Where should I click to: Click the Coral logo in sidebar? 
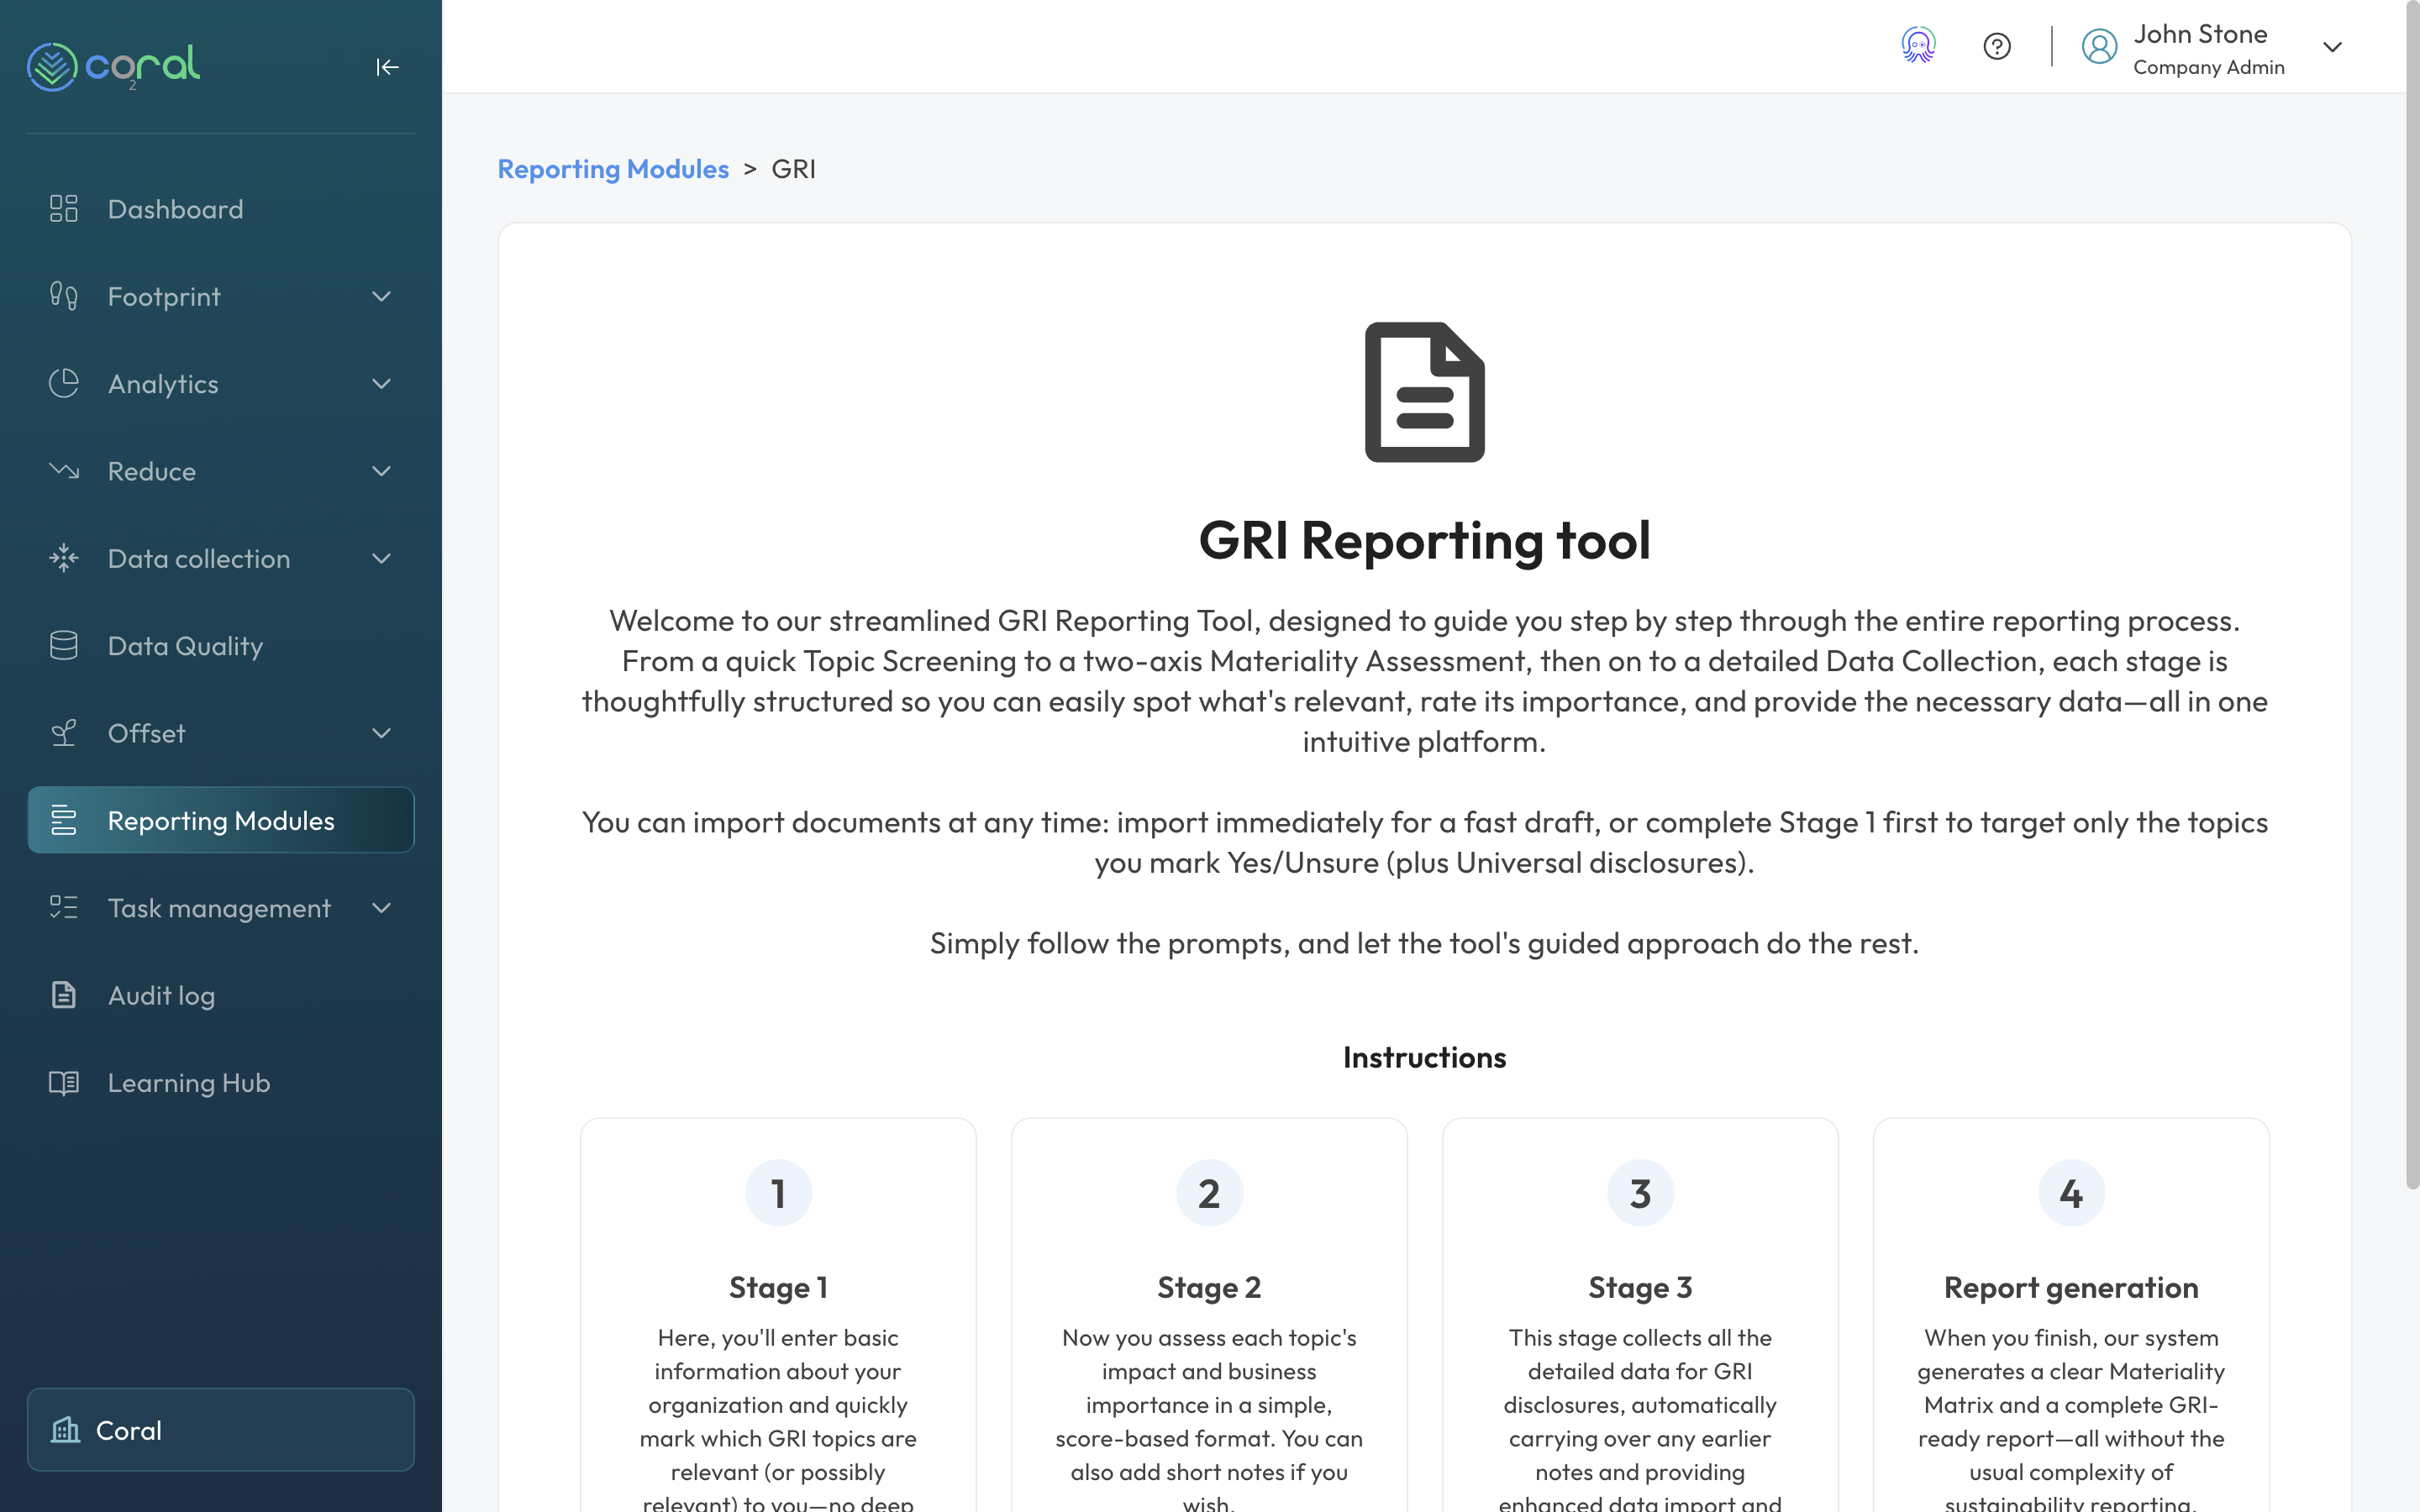(113, 66)
